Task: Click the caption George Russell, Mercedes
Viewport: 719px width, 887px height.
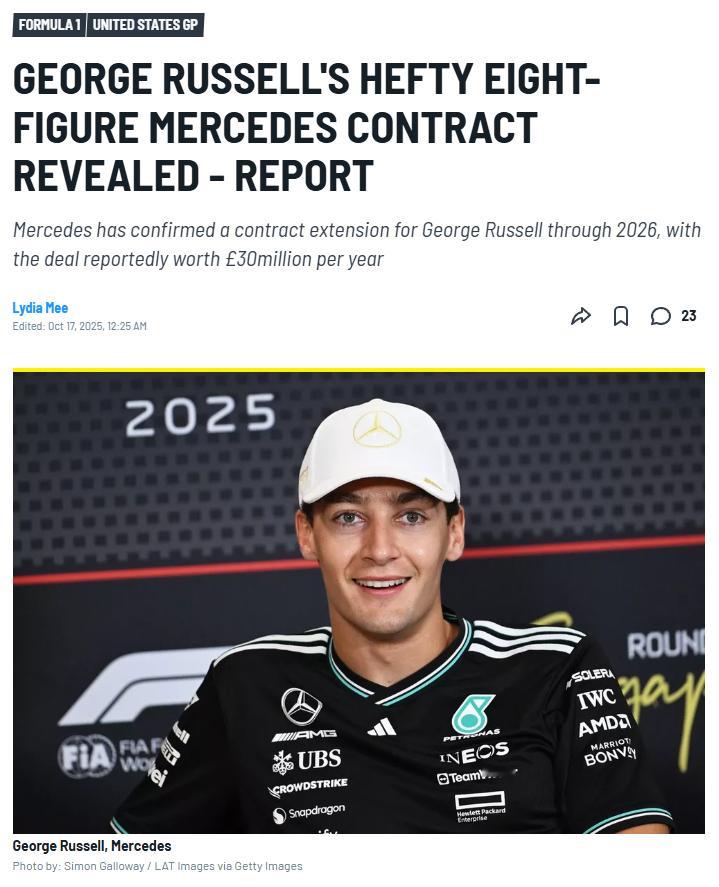Action: click(x=92, y=846)
